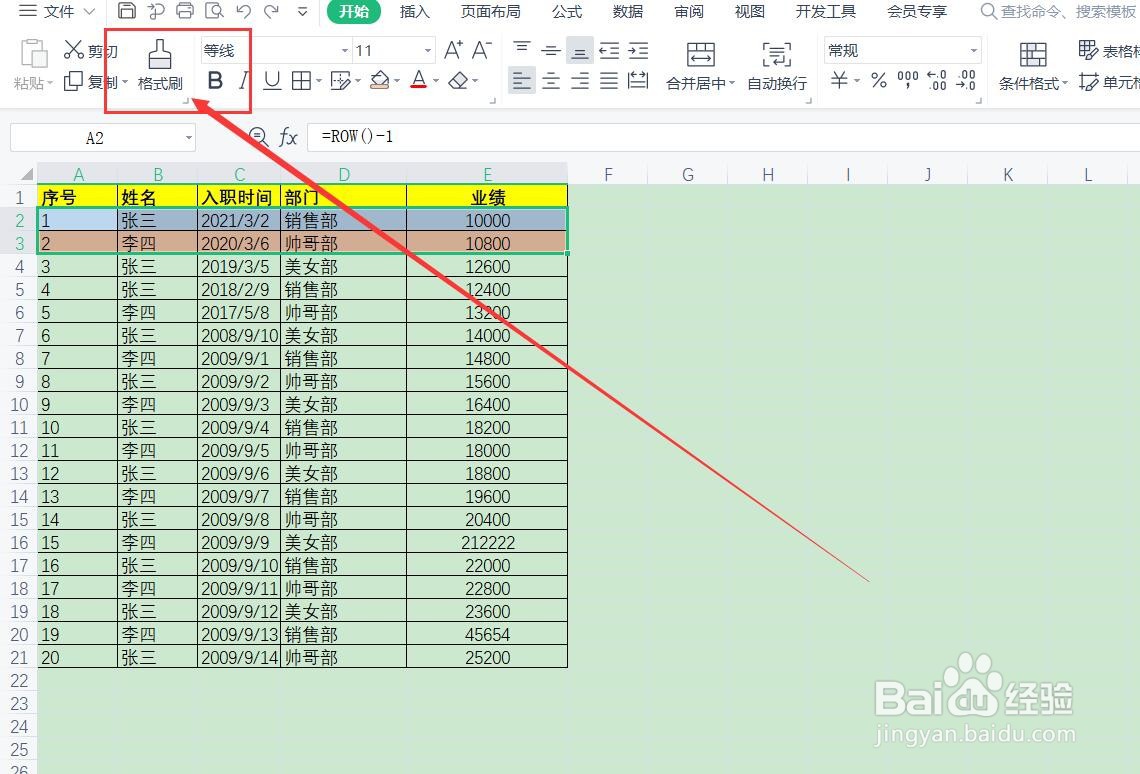The height and width of the screenshot is (774, 1140).
Task: Click the decrease decimal places icon
Action: click(x=966, y=80)
